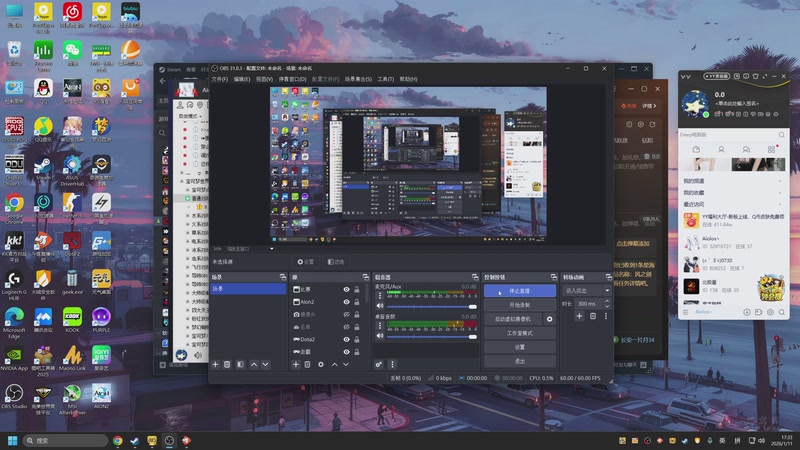
Task: Open View(V) menu in OBS
Action: 264,79
